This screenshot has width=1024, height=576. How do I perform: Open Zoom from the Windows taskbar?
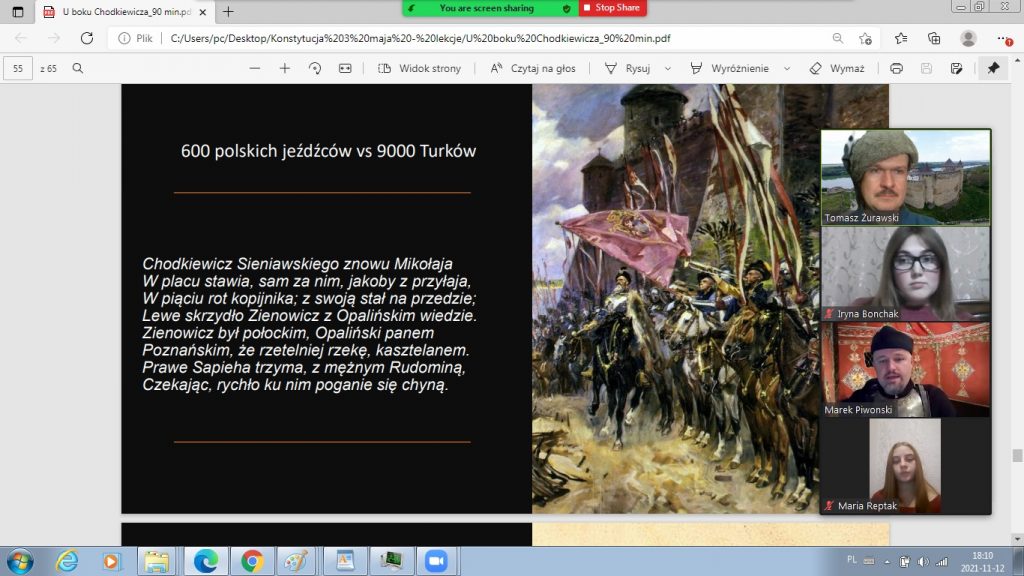[x=435, y=560]
